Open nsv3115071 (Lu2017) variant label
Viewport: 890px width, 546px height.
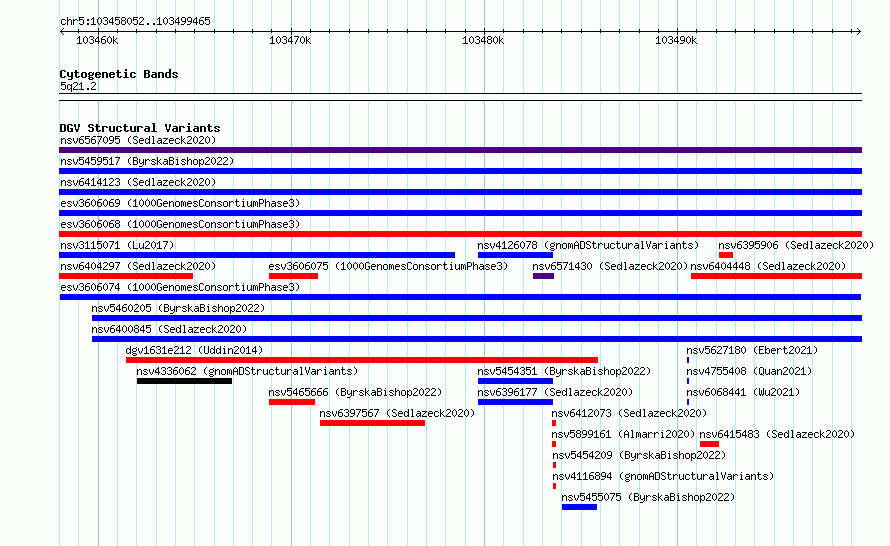click(117, 245)
